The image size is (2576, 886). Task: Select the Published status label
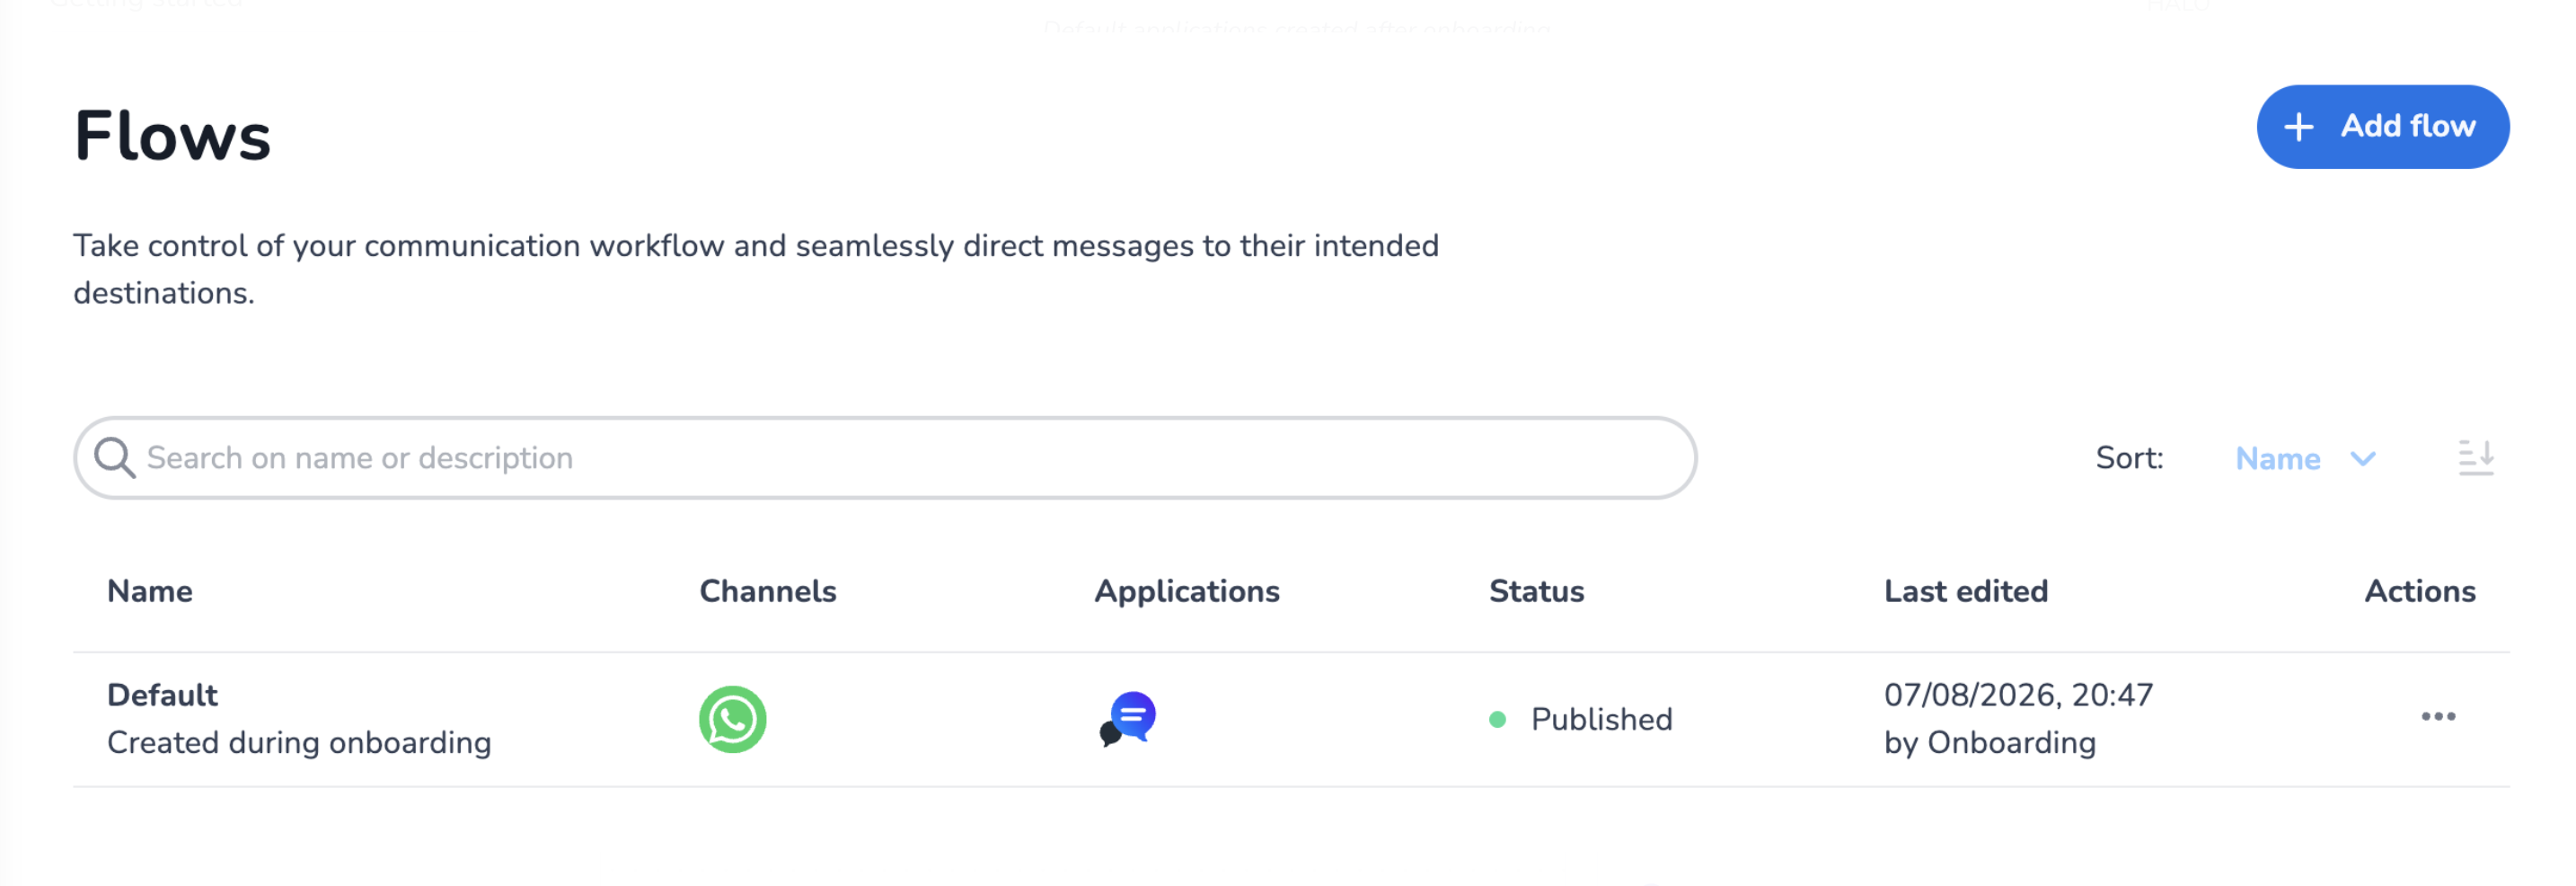(x=1601, y=719)
